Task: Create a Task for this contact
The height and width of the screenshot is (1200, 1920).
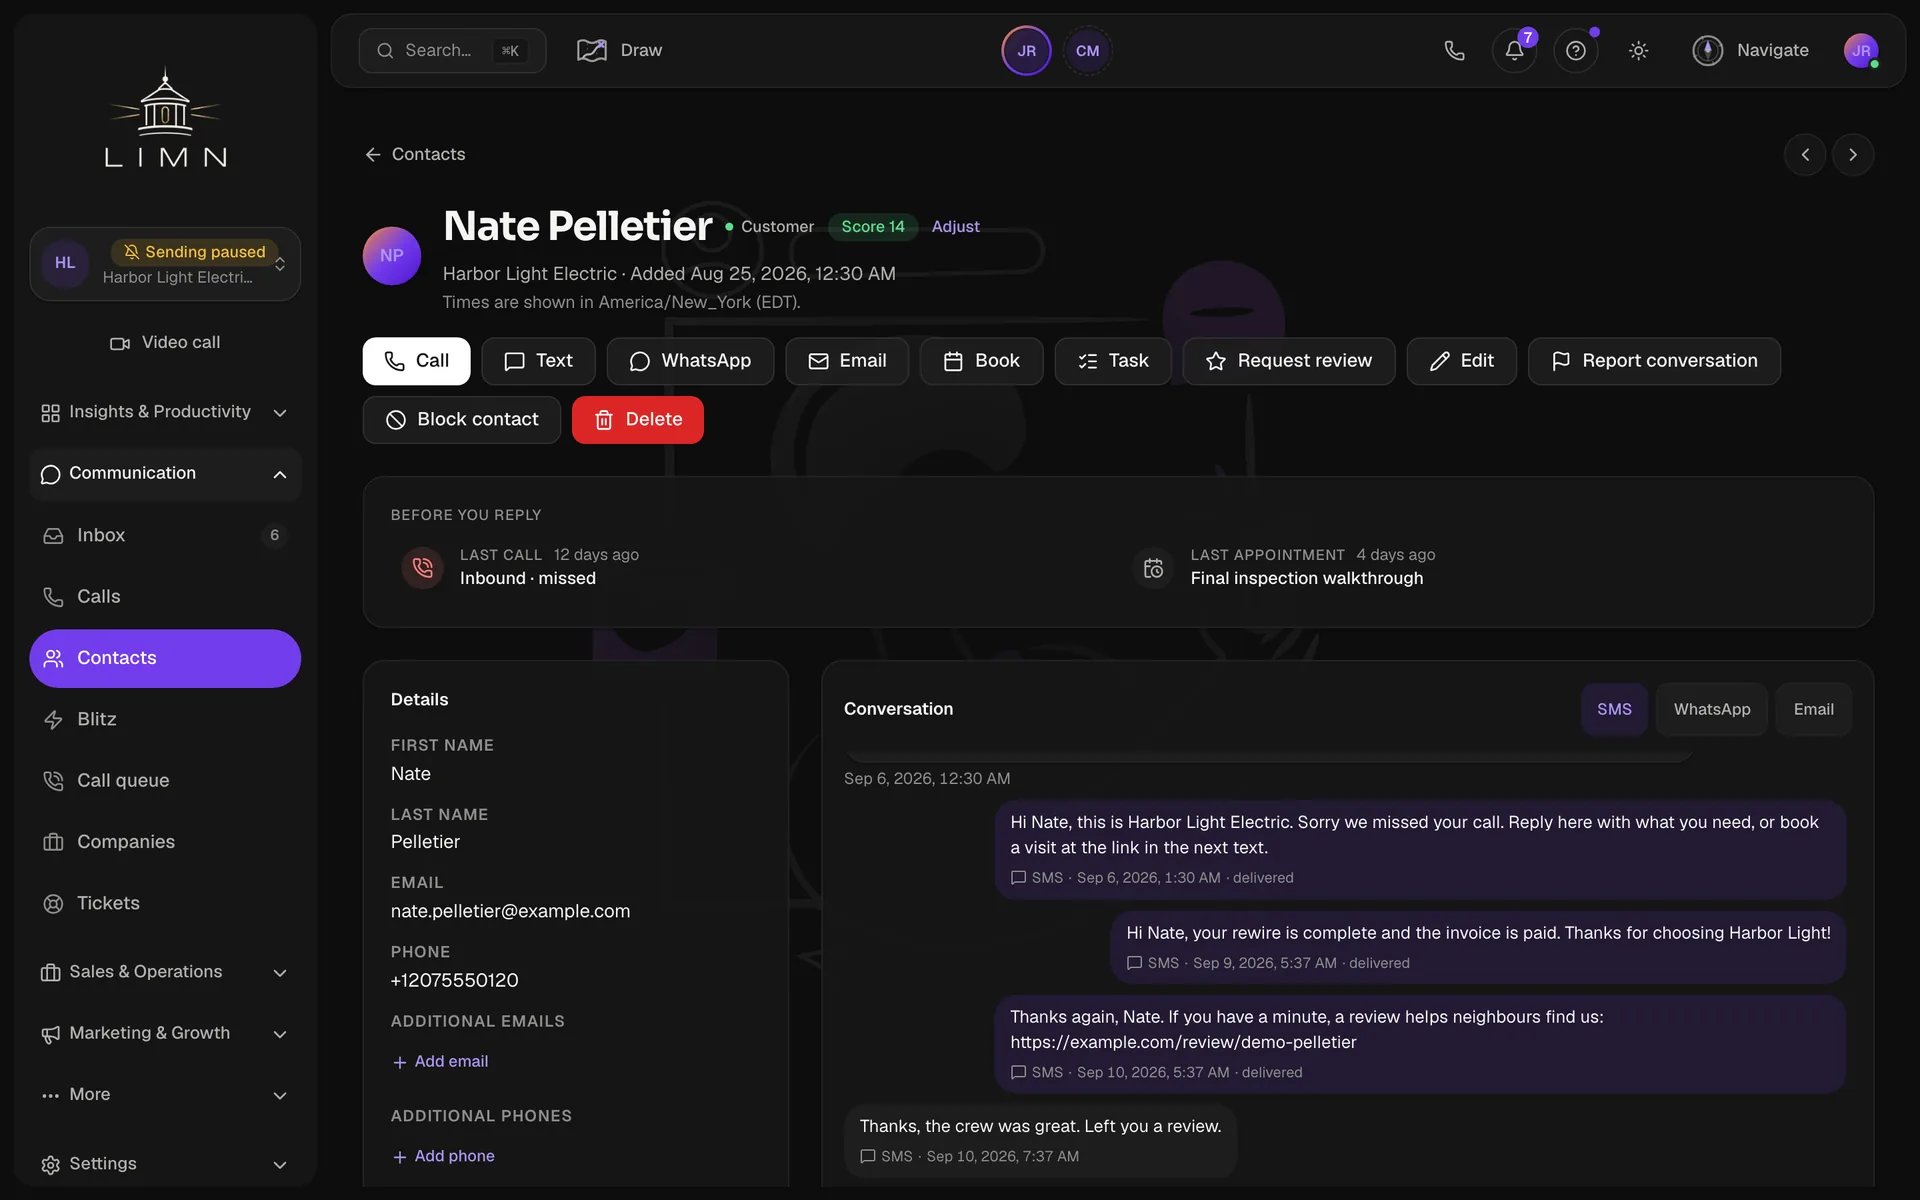Action: pos(1113,361)
